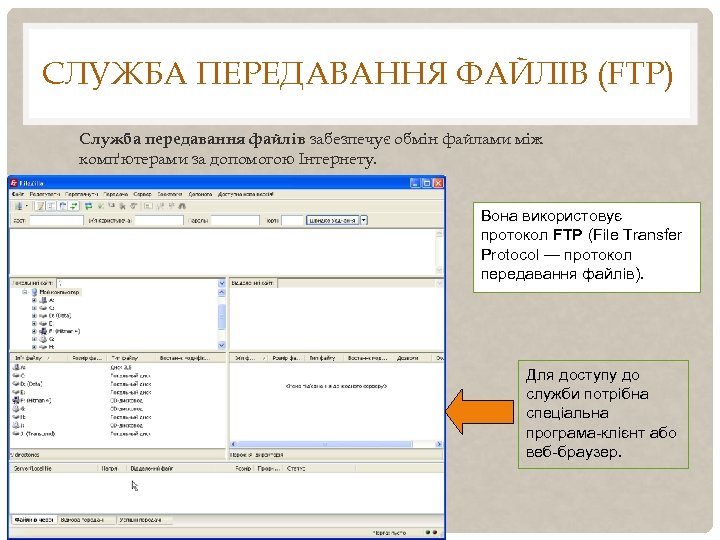Click the refresh file lists toolbar icon
The width and height of the screenshot is (720, 540).
click(x=89, y=206)
